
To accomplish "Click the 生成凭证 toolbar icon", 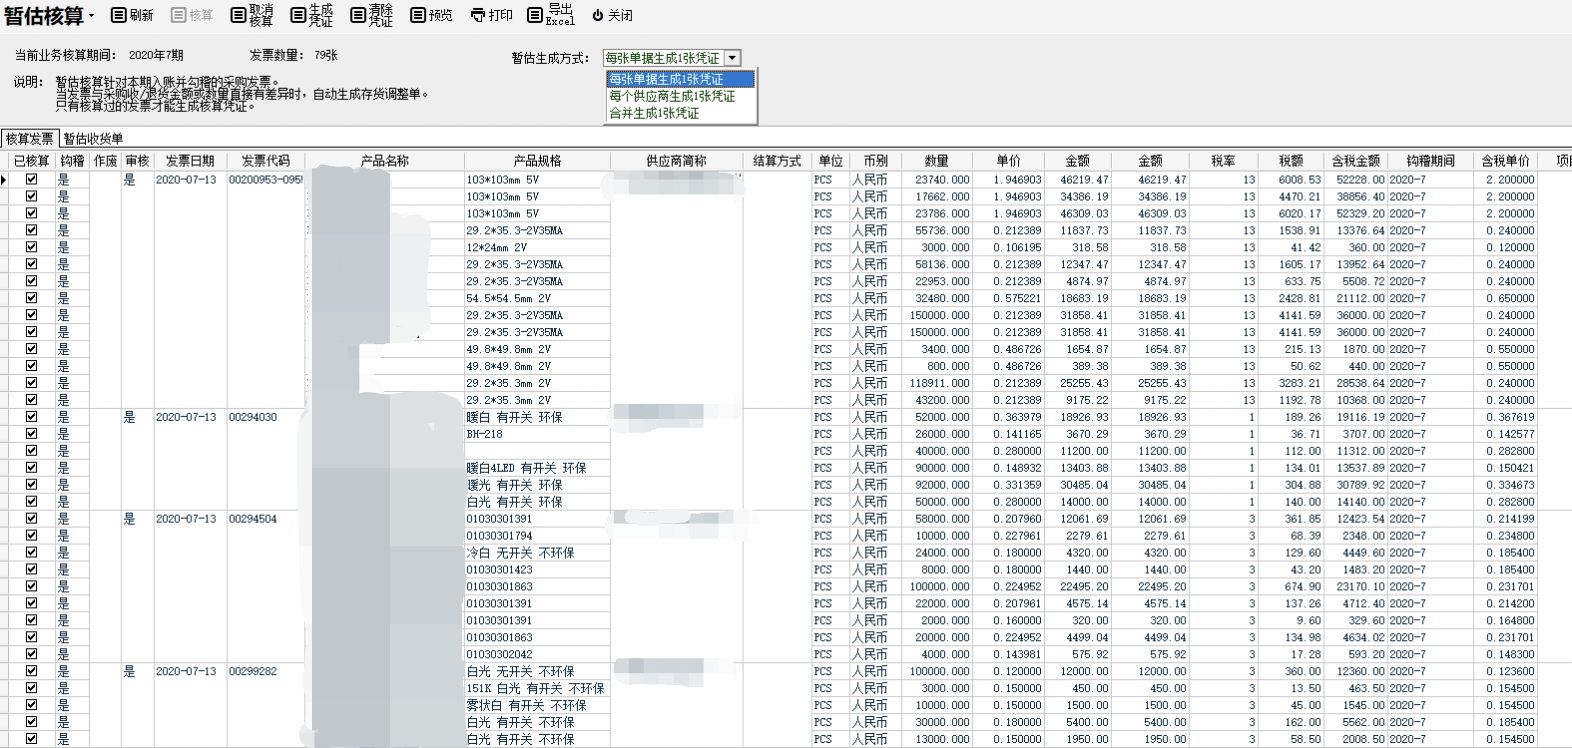I will [298, 15].
